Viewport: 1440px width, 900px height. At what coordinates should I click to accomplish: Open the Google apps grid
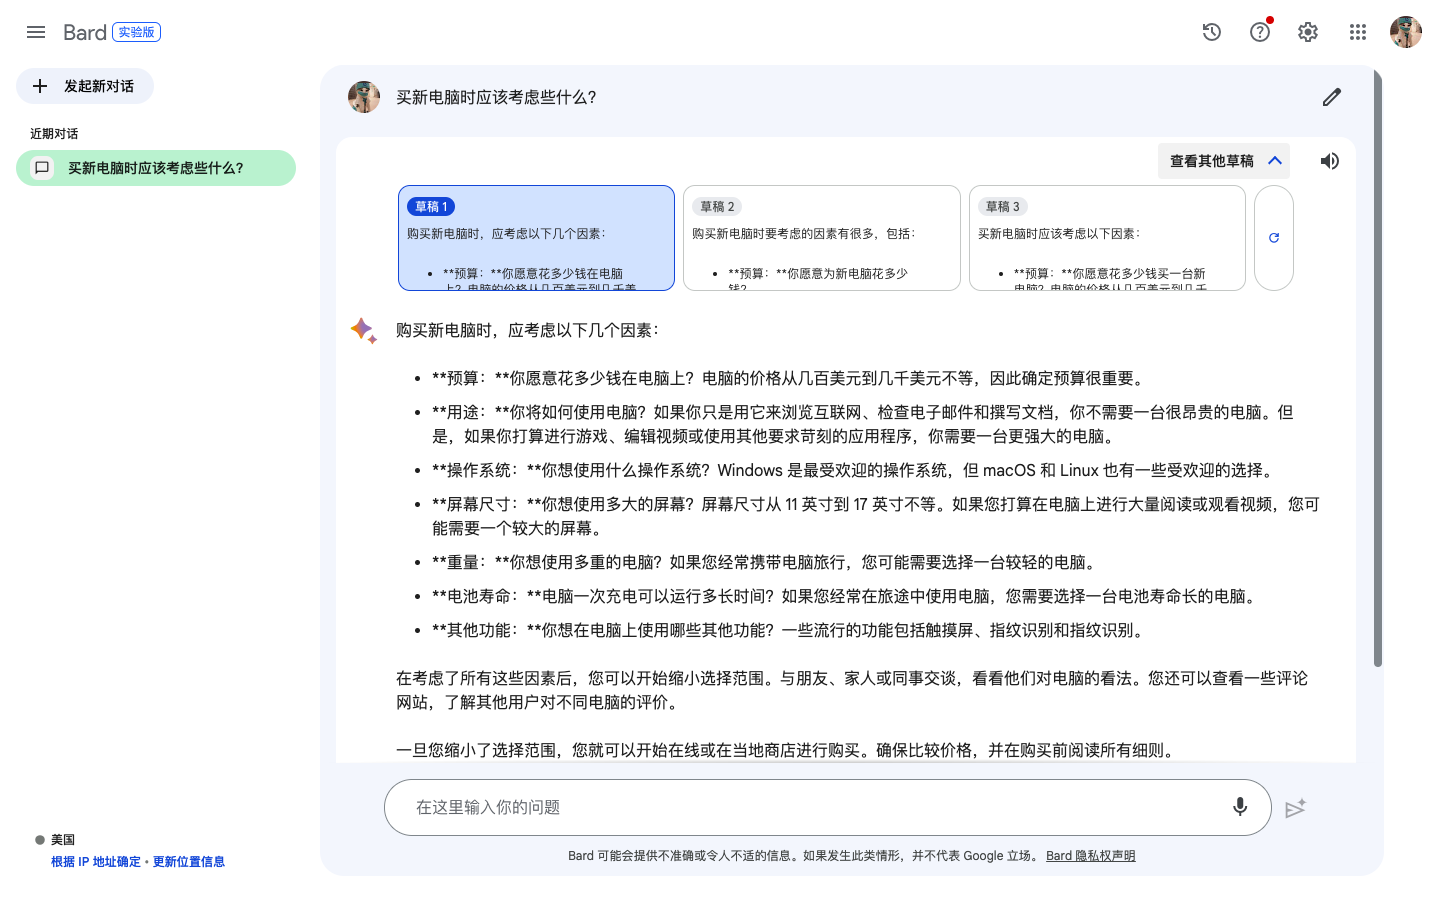point(1357,32)
